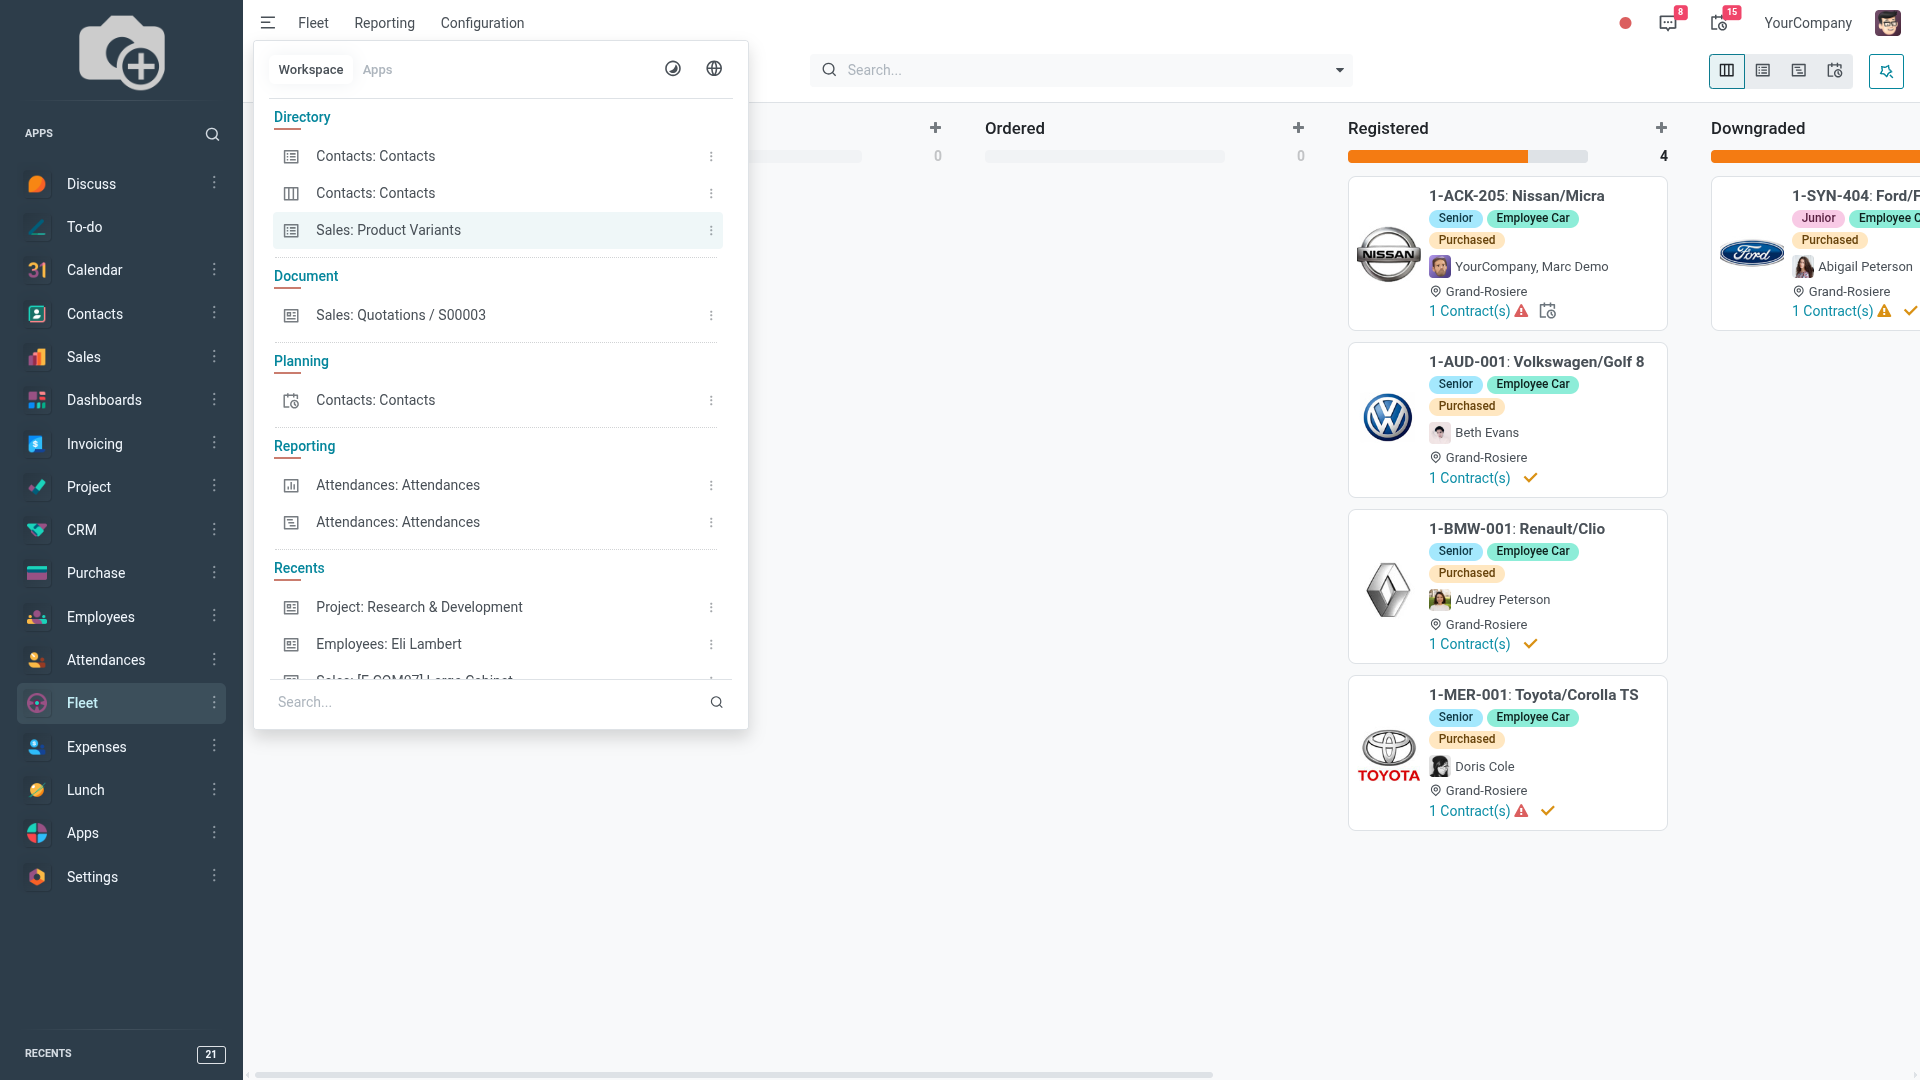Click the activity clock icon on the Nissan/Micra card

(x=1548, y=311)
